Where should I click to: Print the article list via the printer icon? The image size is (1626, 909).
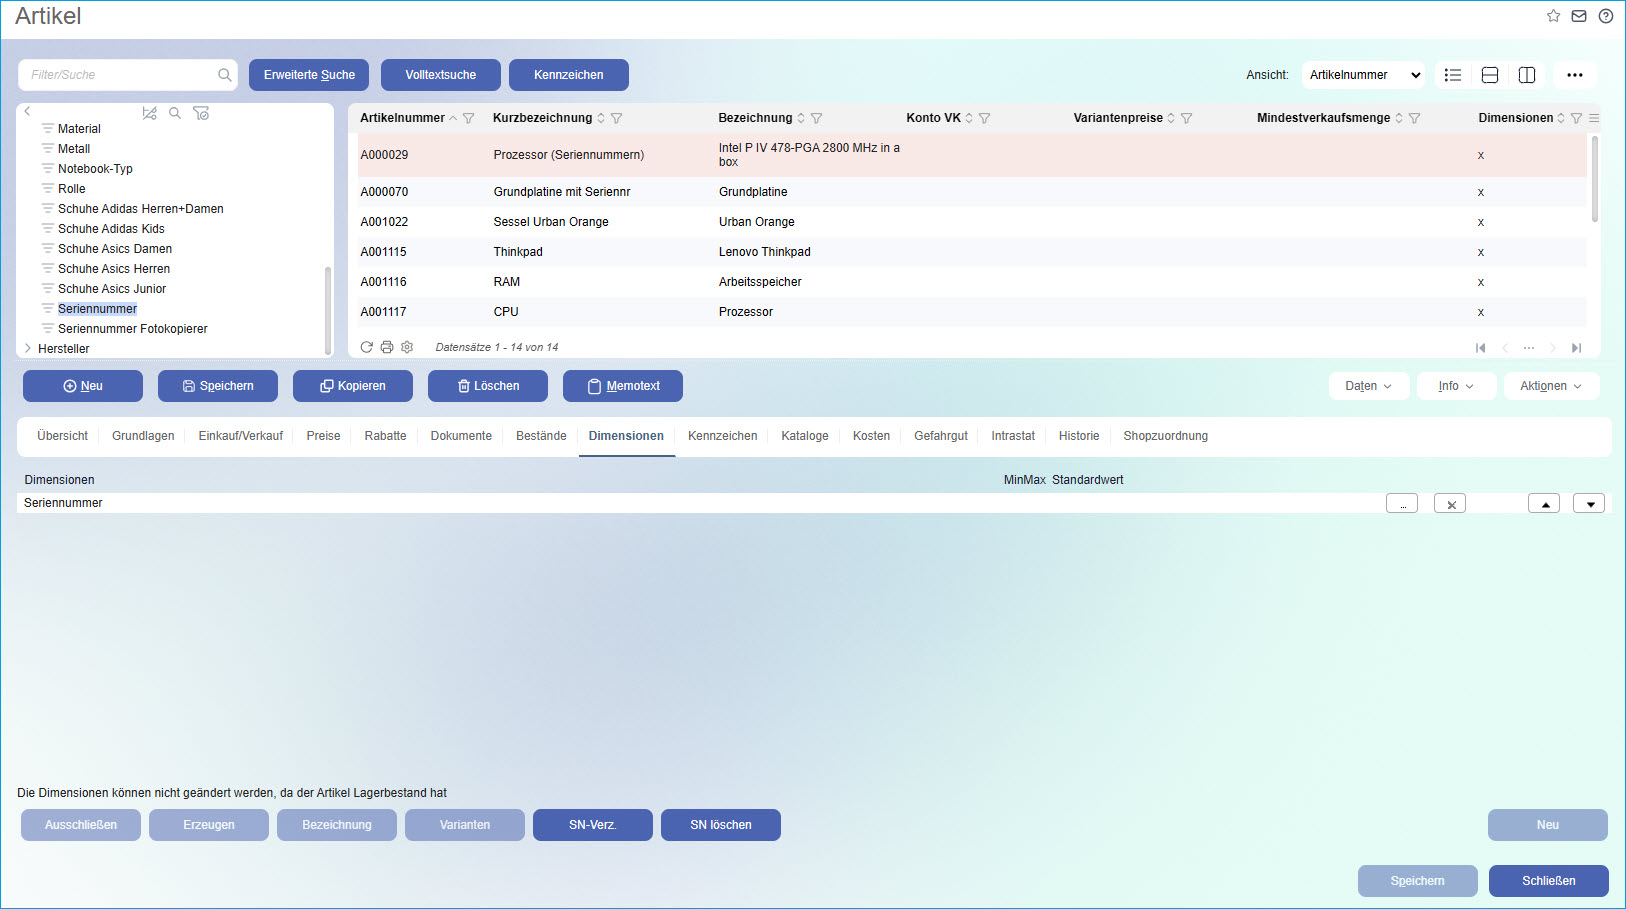(387, 346)
